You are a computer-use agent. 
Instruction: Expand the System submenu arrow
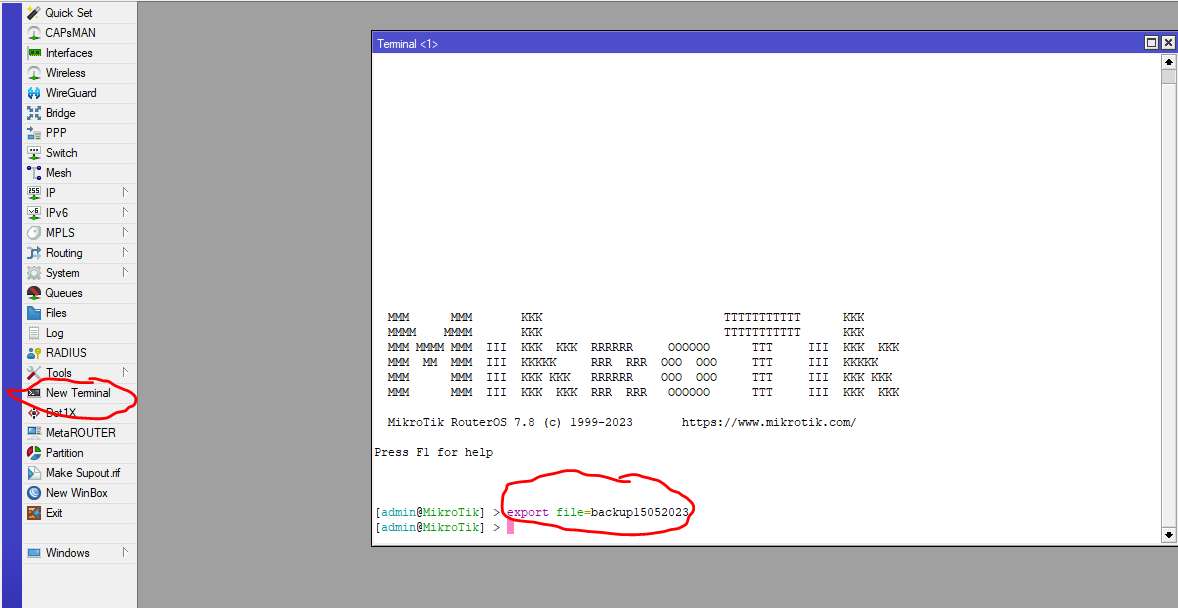(x=125, y=272)
